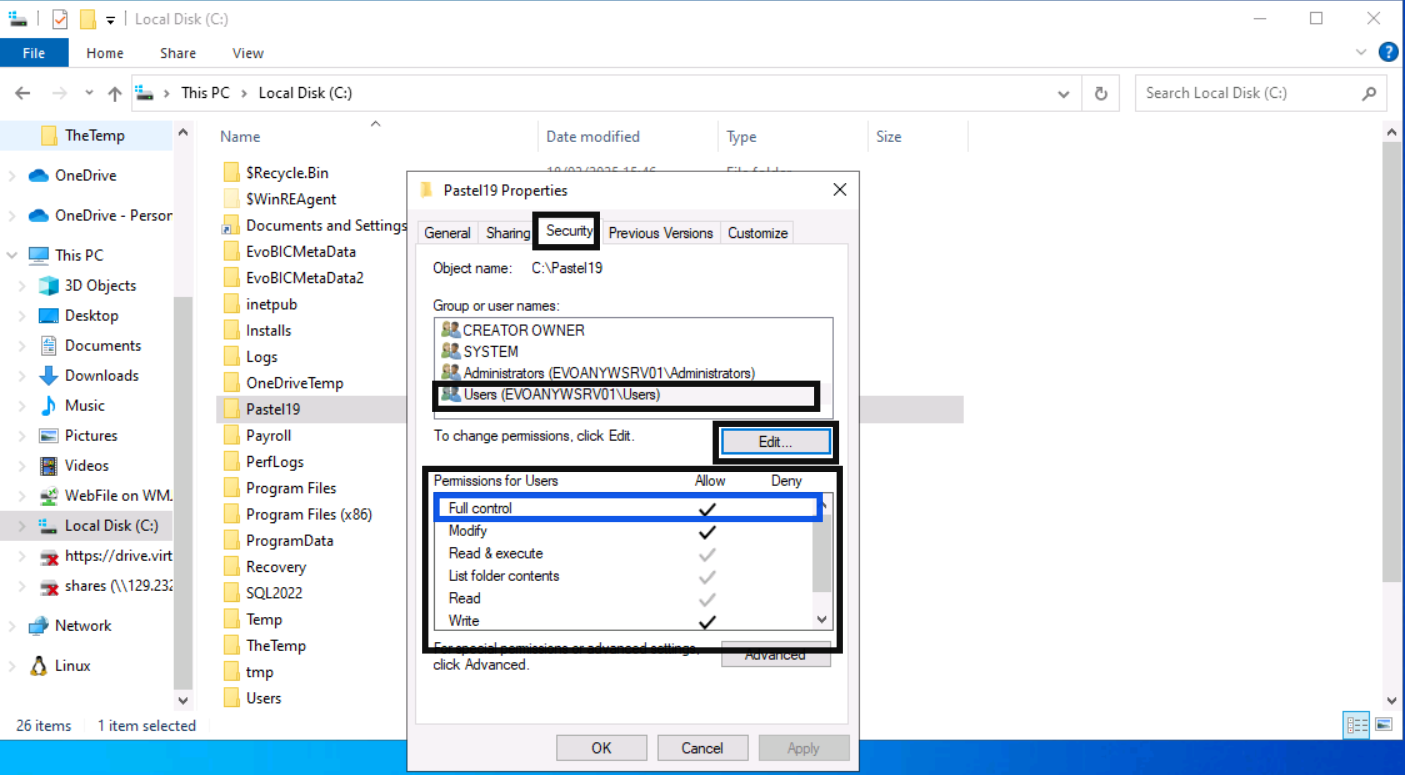1405x775 pixels.
Task: Click the Downloads icon in navigation pane
Action: pos(48,376)
